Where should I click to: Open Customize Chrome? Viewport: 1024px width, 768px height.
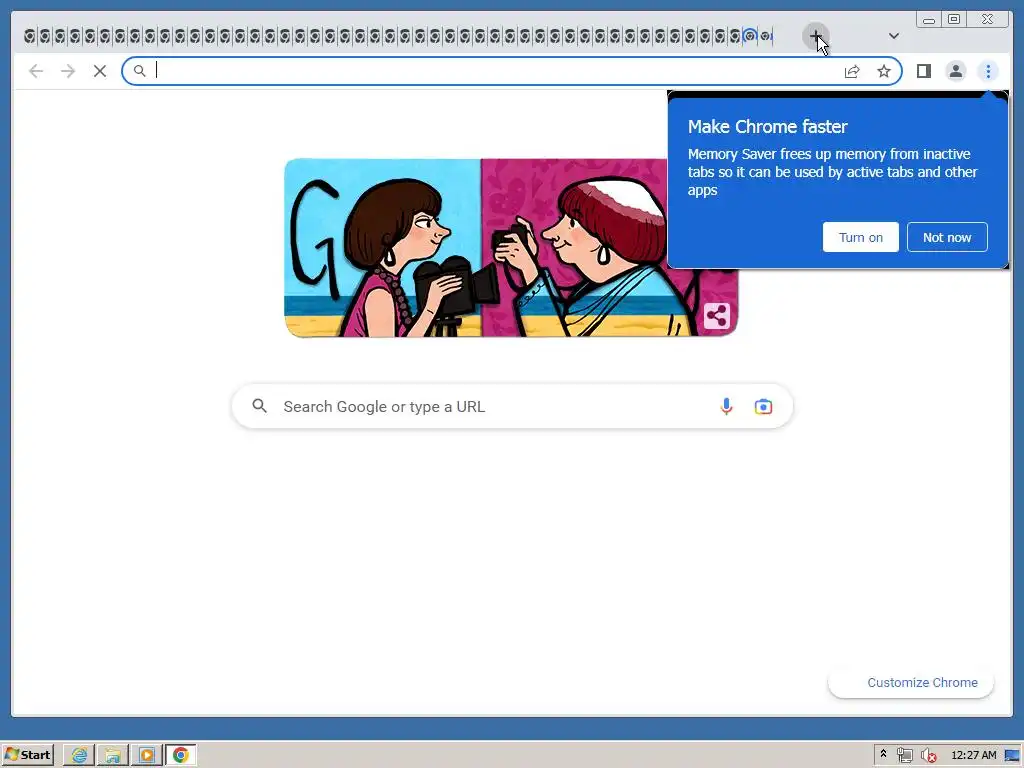pyautogui.click(x=911, y=682)
